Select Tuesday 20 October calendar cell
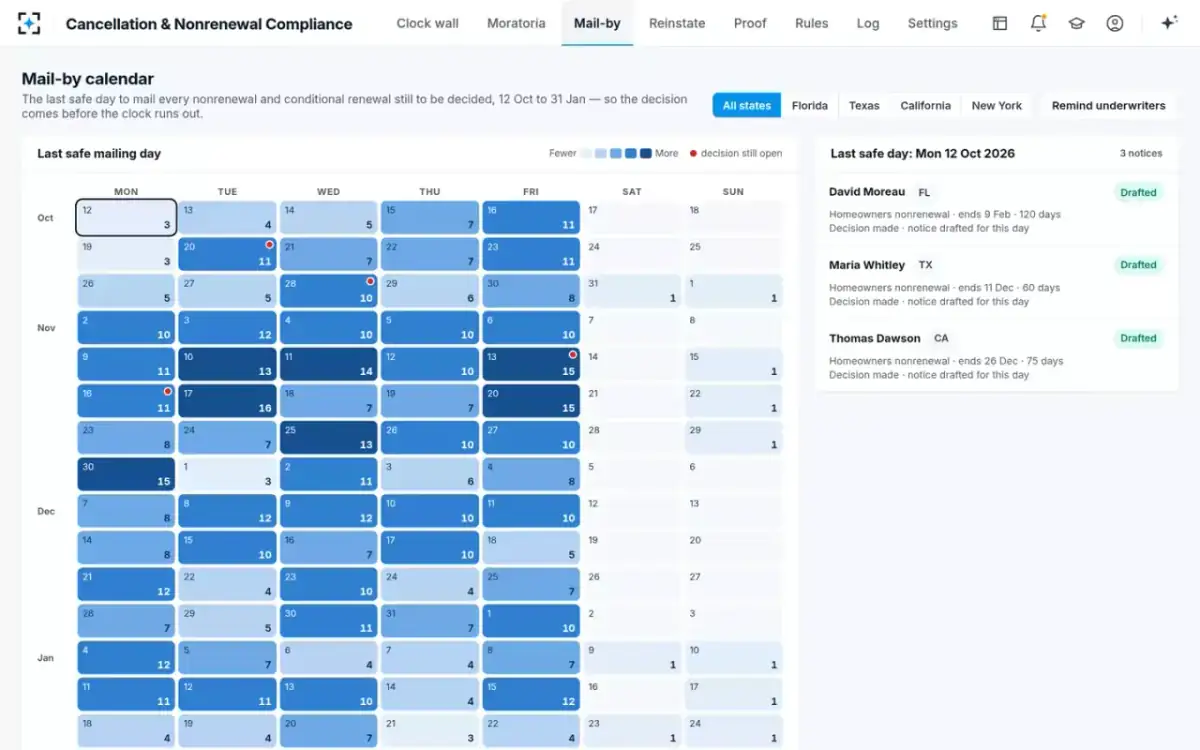Screen dimensions: 1200x750 tap(227, 254)
